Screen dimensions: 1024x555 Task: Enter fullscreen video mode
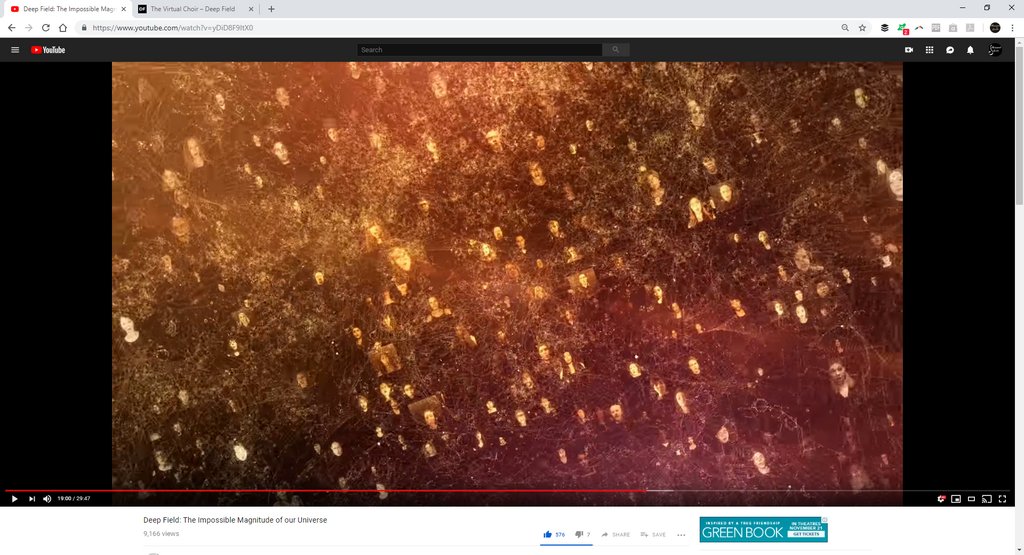click(1002, 499)
